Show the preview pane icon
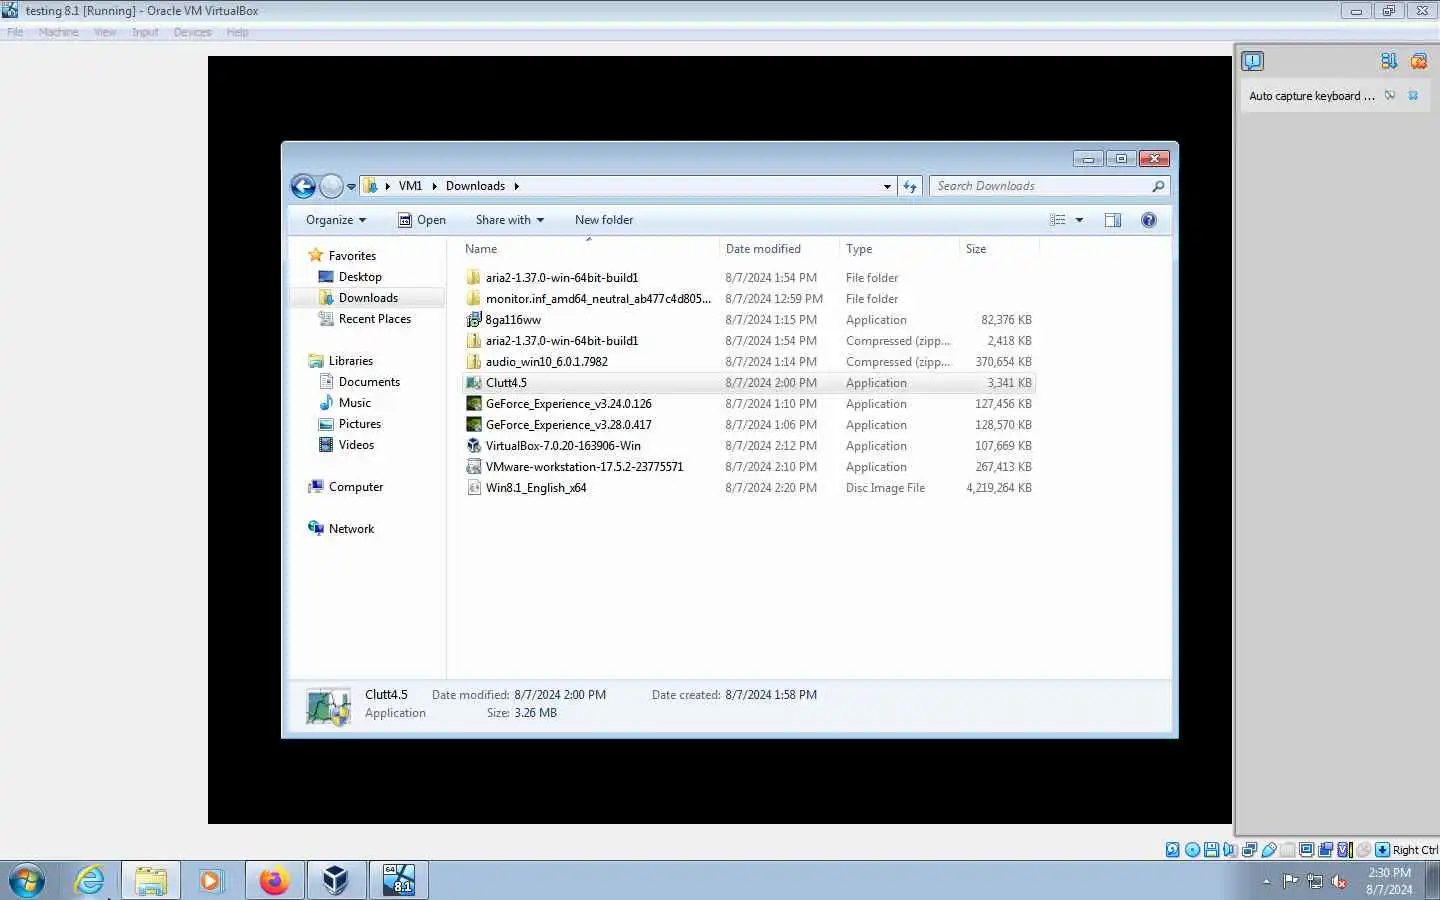1440x900 pixels. coord(1113,220)
